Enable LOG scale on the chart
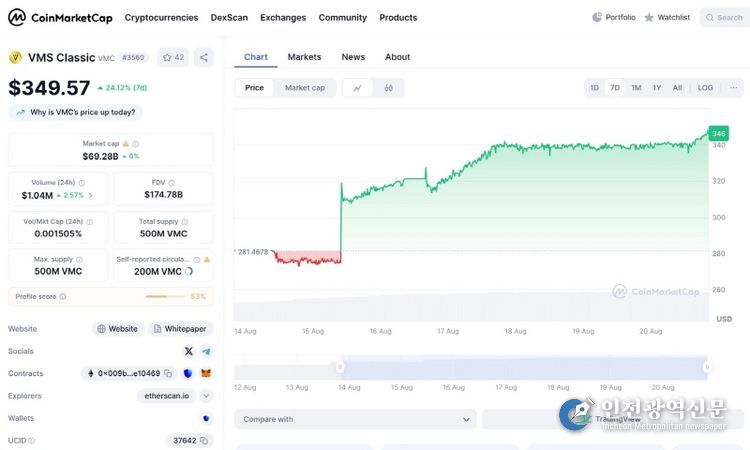The height and width of the screenshot is (450, 750). (x=705, y=88)
